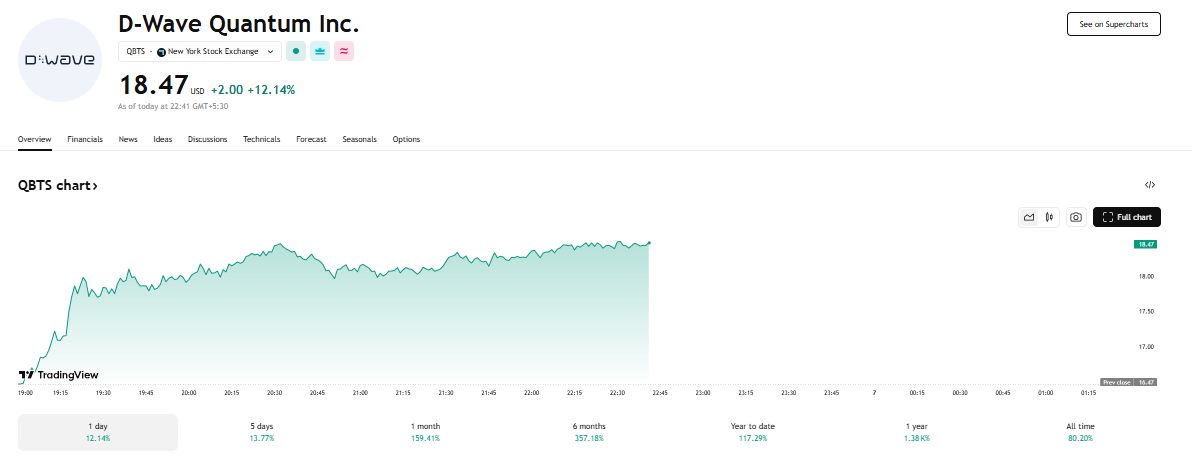Select the candlestick chart style icon
The height and width of the screenshot is (475, 1192).
coord(1050,217)
